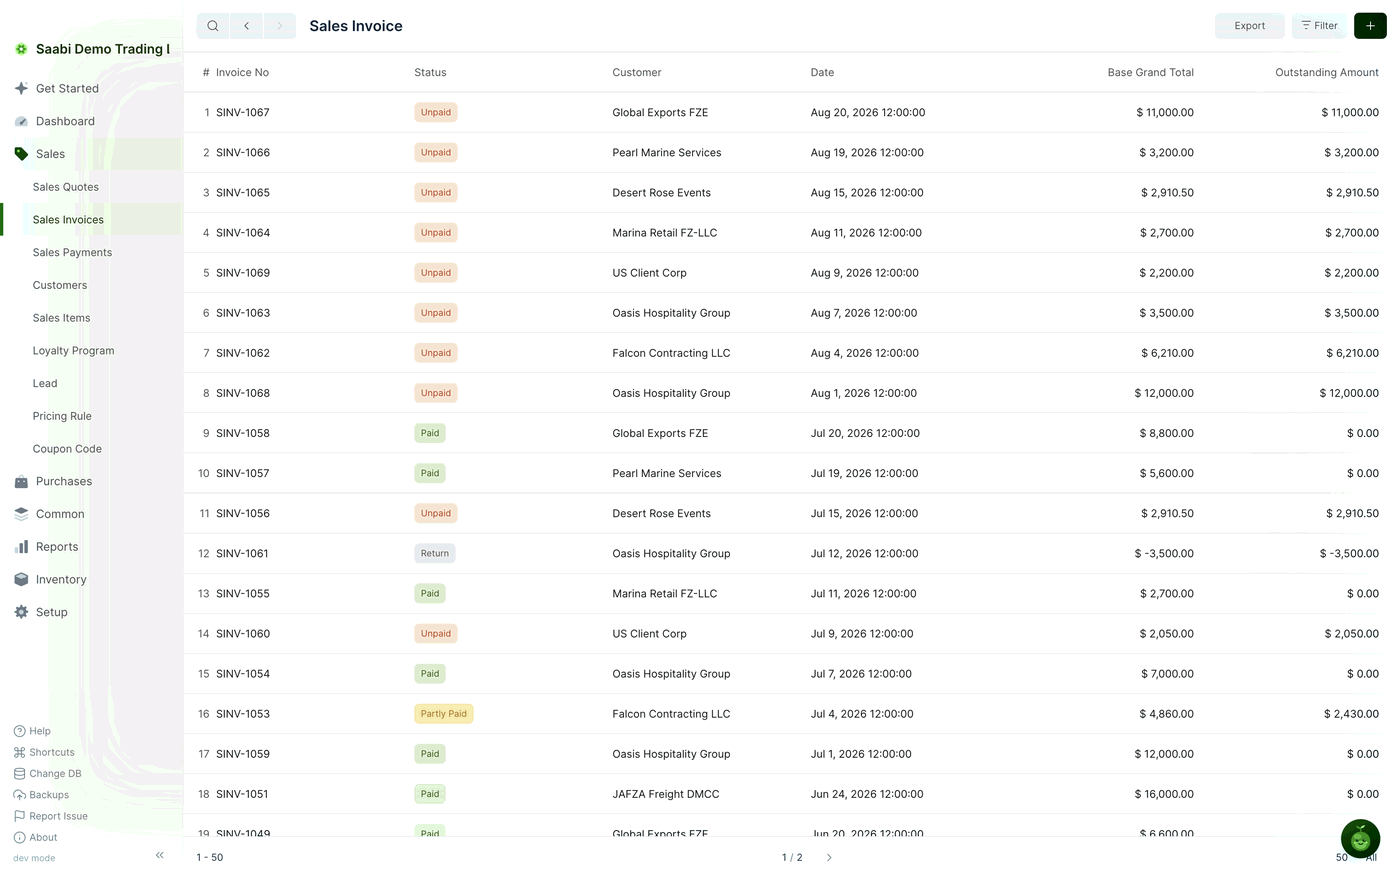Expand the Purchases sidebar group
Viewport: 1400px width, 878px height.
pyautogui.click(x=64, y=482)
